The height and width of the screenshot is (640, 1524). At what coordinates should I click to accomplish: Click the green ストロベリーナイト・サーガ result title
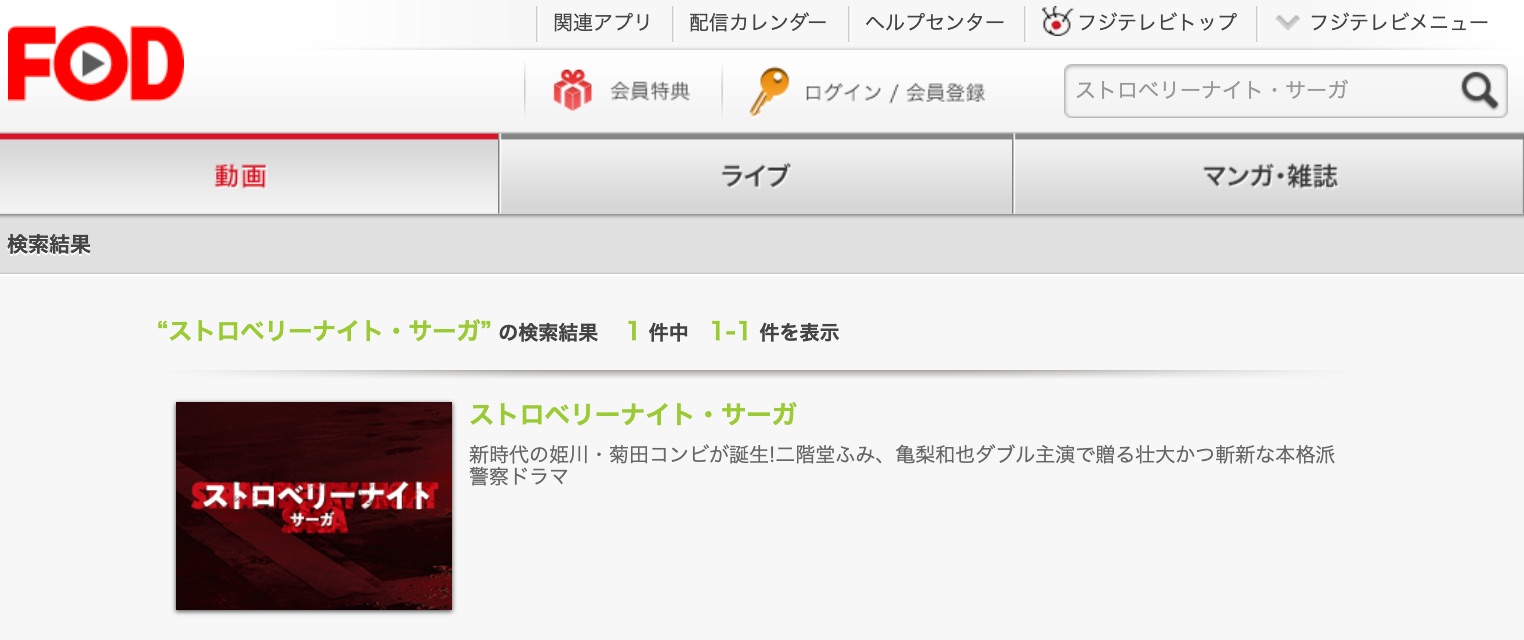[x=633, y=414]
